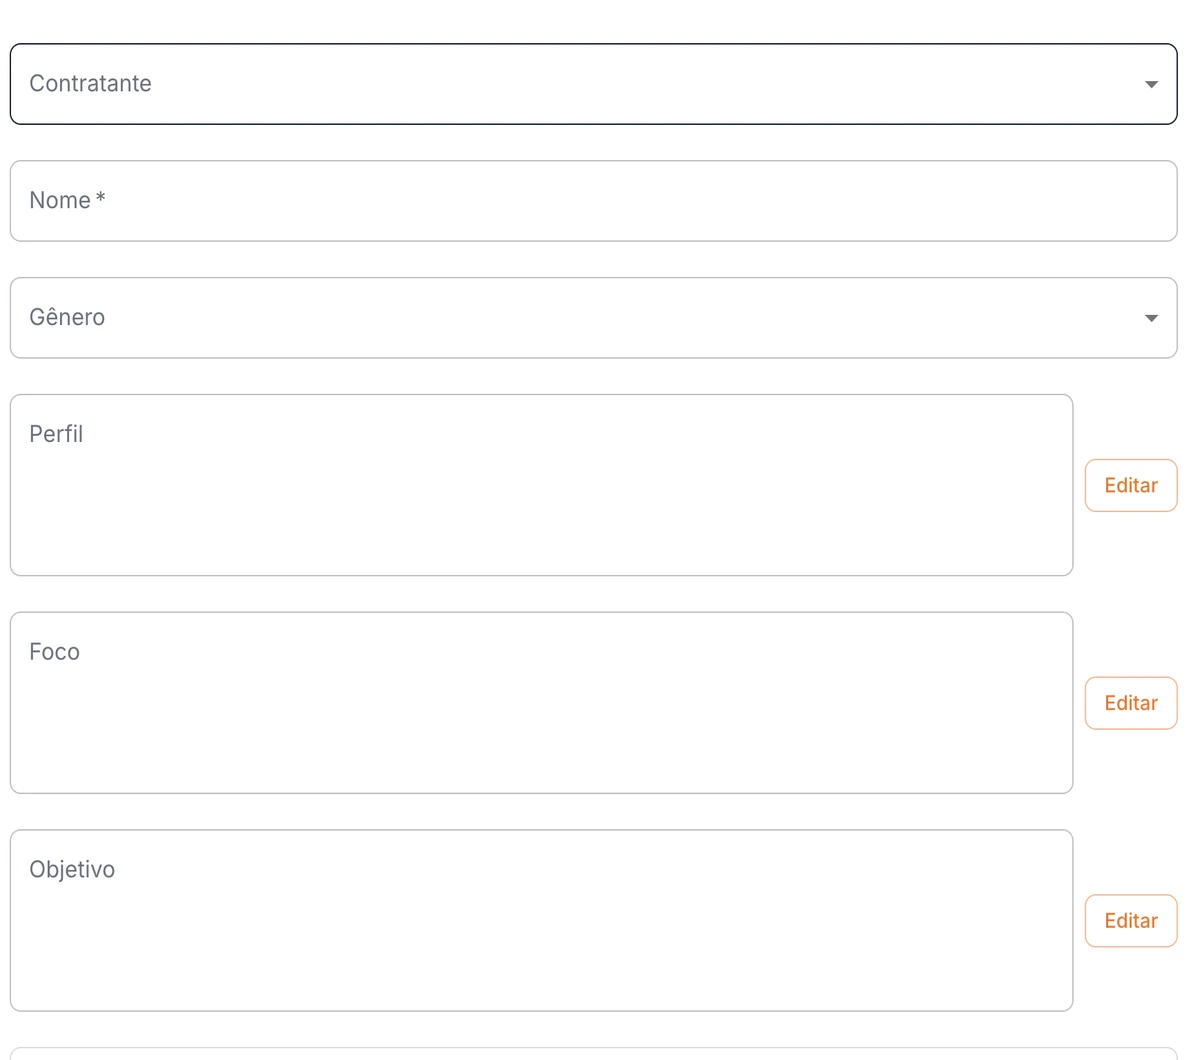
Task: Click the "Perfil" label text
Action: pos(56,434)
